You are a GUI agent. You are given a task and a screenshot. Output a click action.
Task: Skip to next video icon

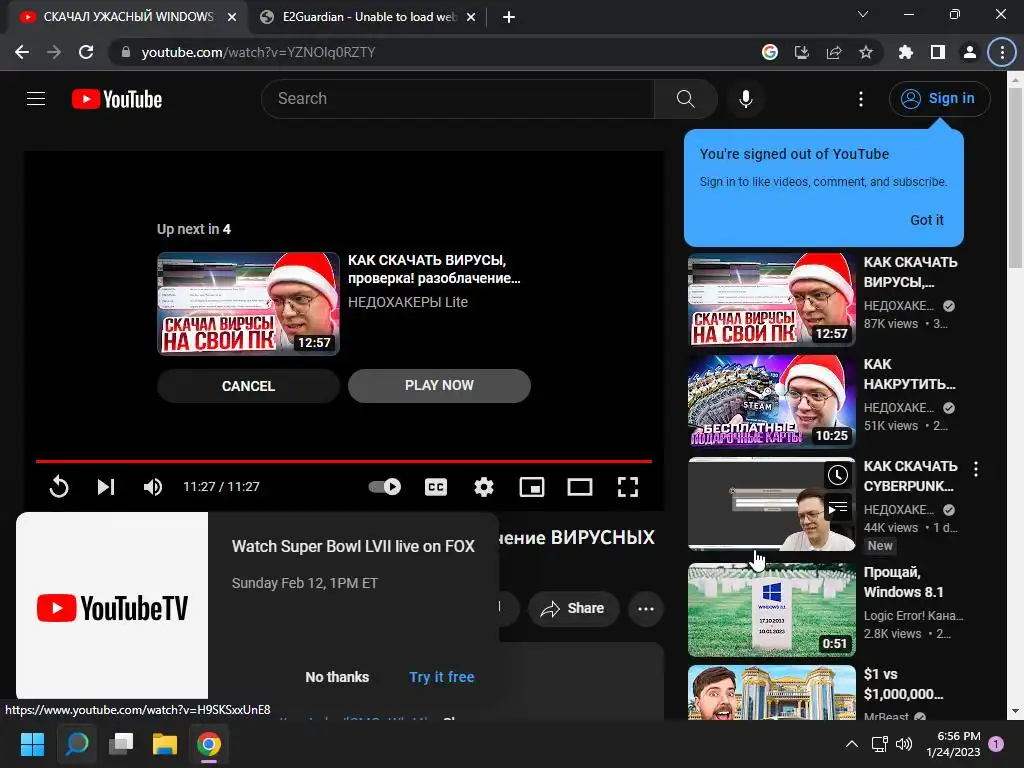pos(106,487)
